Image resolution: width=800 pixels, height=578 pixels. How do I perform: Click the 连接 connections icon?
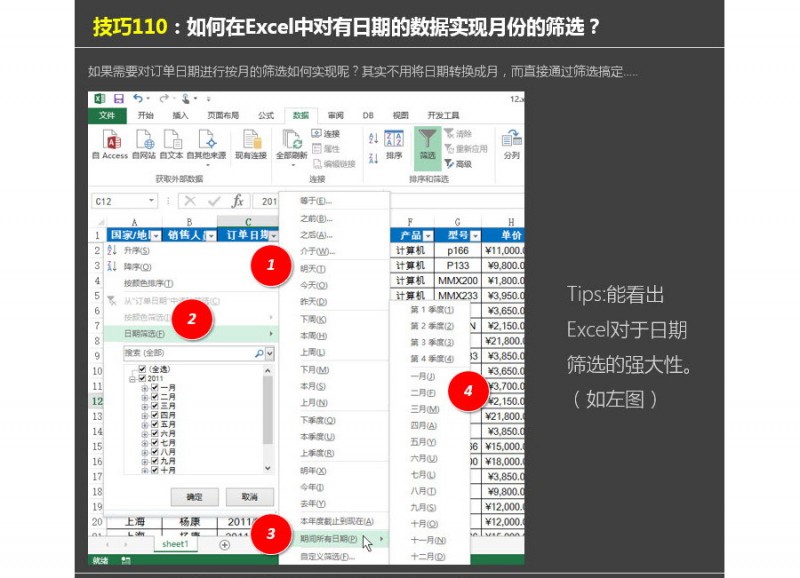coord(317,134)
